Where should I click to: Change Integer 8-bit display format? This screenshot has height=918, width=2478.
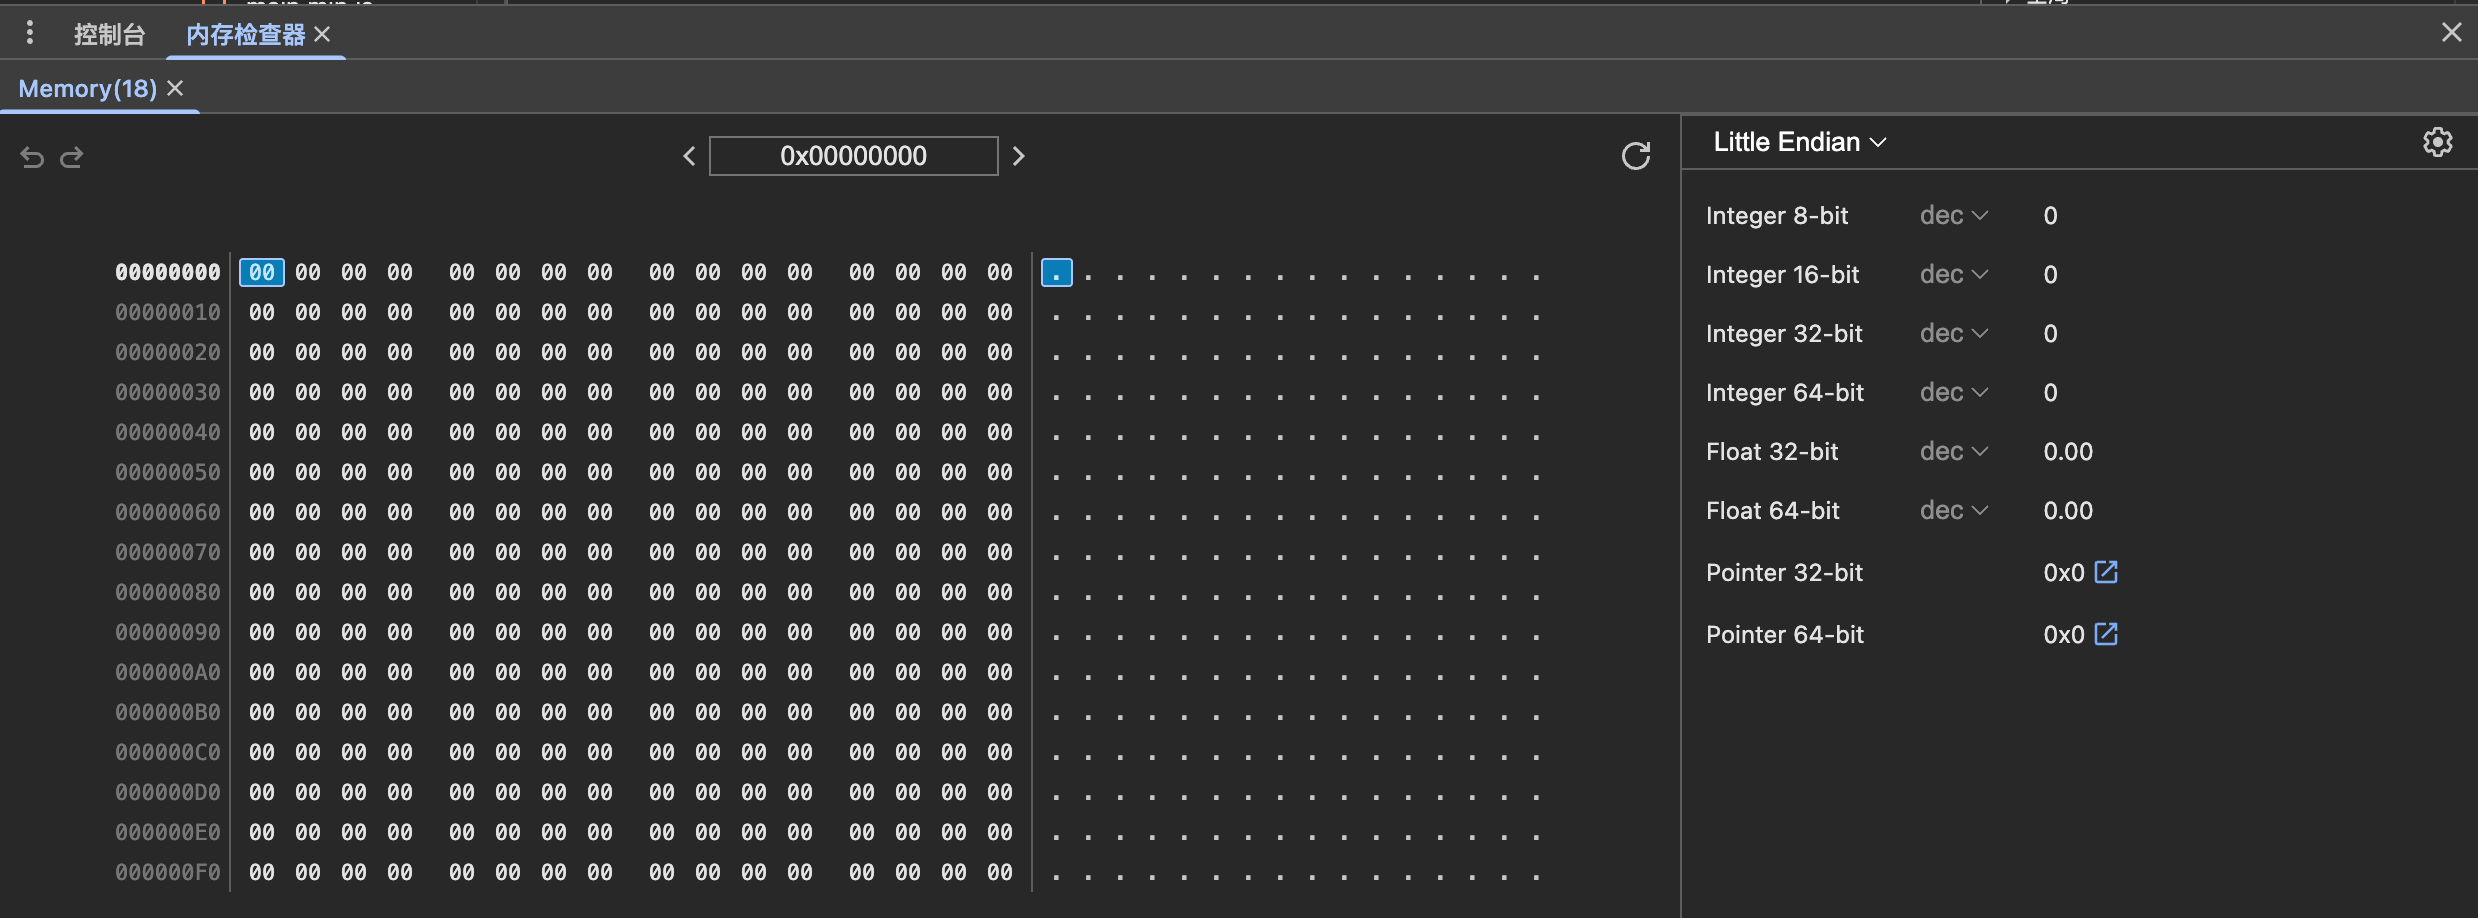click(x=1953, y=216)
